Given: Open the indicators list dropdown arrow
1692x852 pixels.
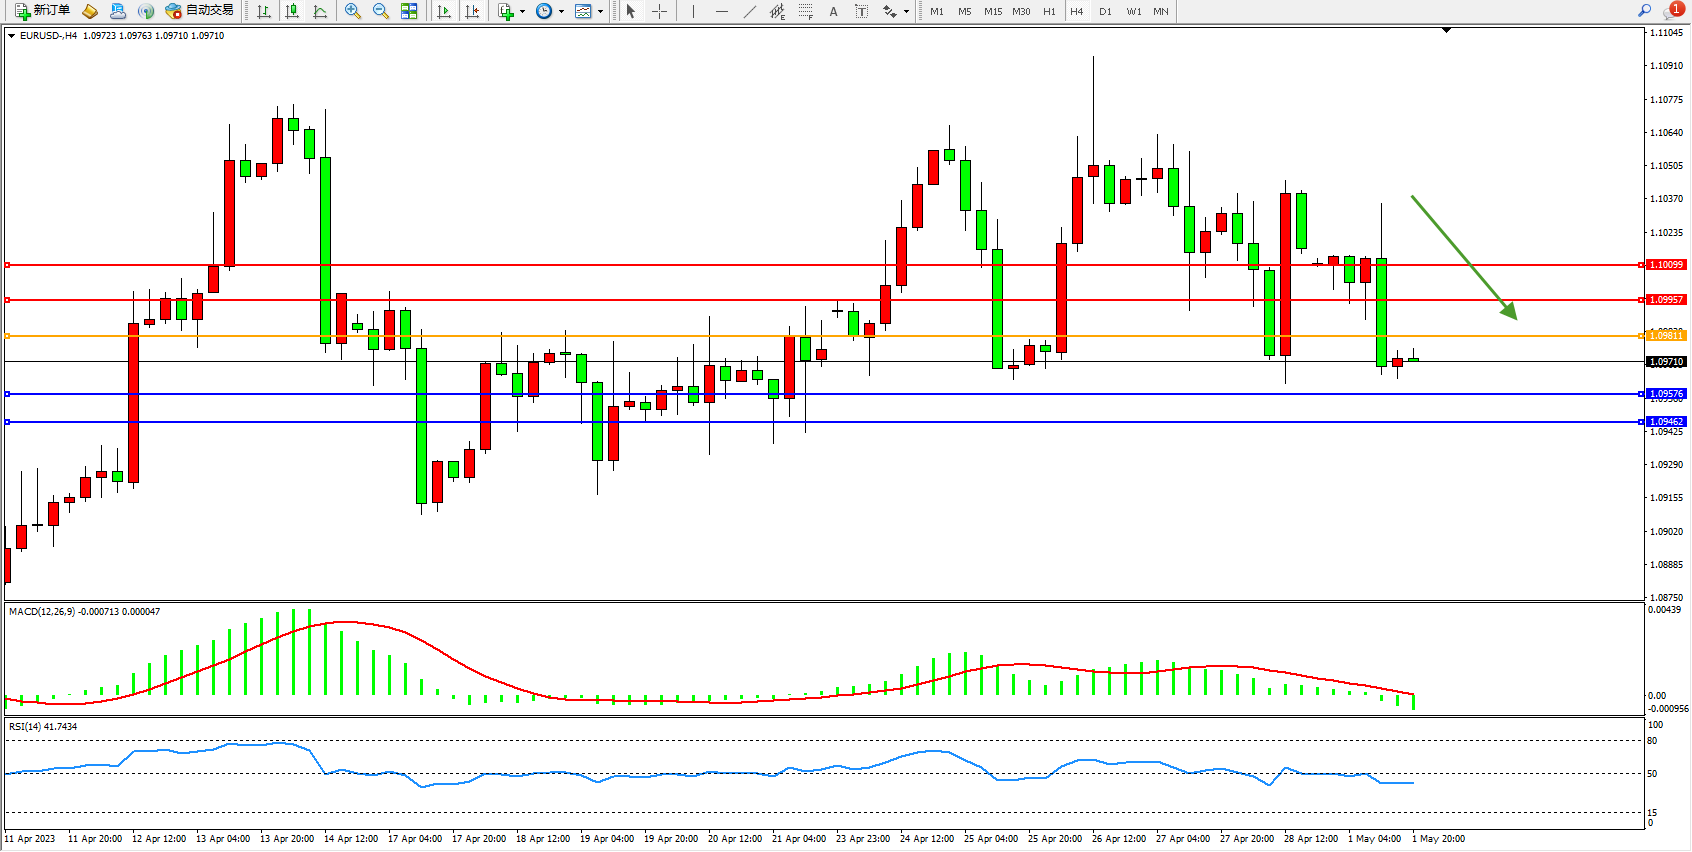Looking at the screenshot, I should [x=522, y=12].
